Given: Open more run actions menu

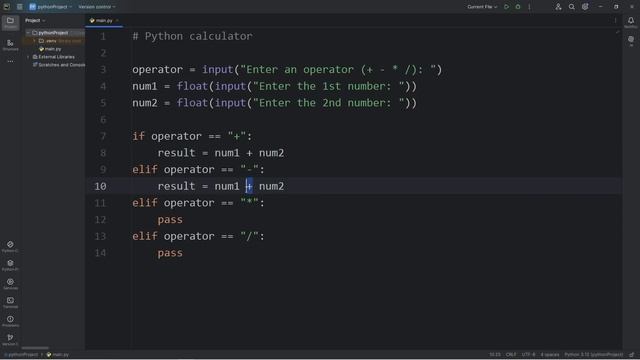Looking at the screenshot, I should (x=529, y=7).
